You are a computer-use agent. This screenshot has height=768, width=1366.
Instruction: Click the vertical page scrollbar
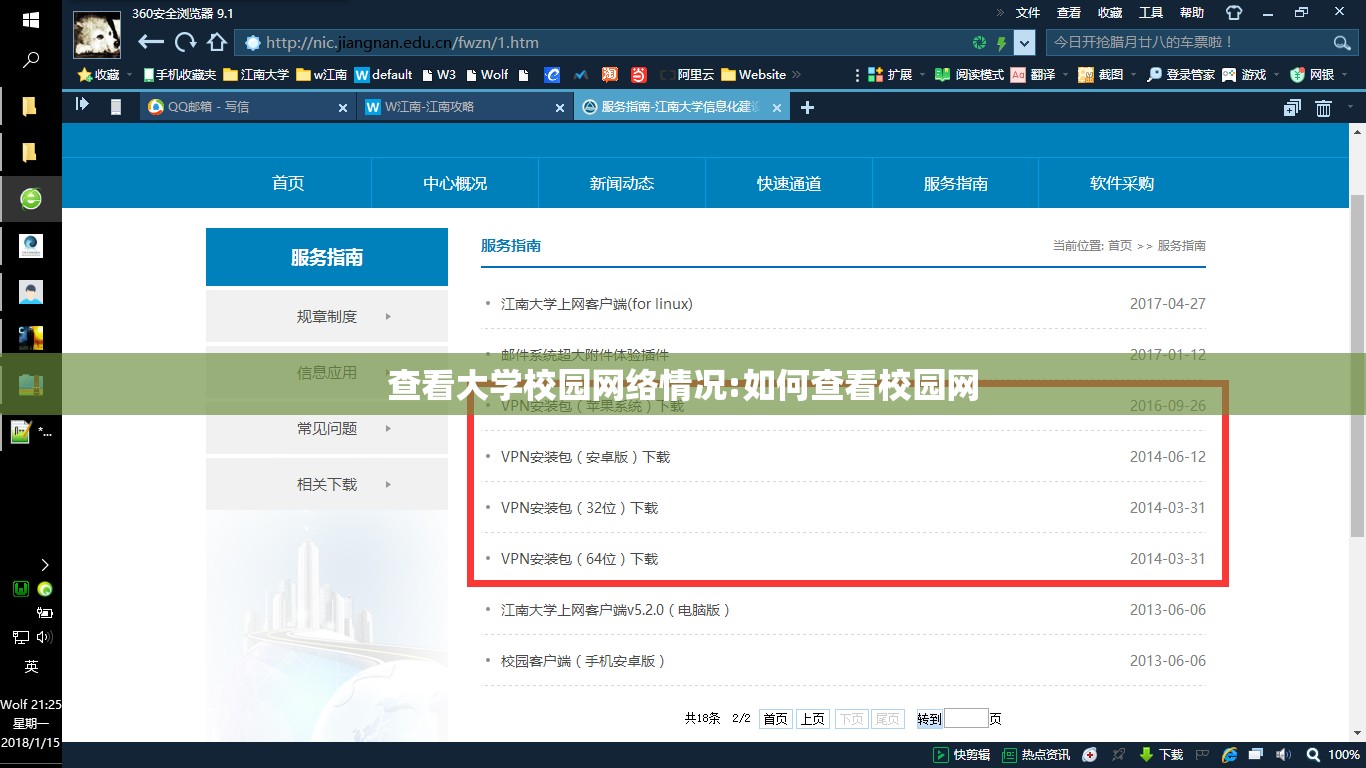pyautogui.click(x=1357, y=365)
